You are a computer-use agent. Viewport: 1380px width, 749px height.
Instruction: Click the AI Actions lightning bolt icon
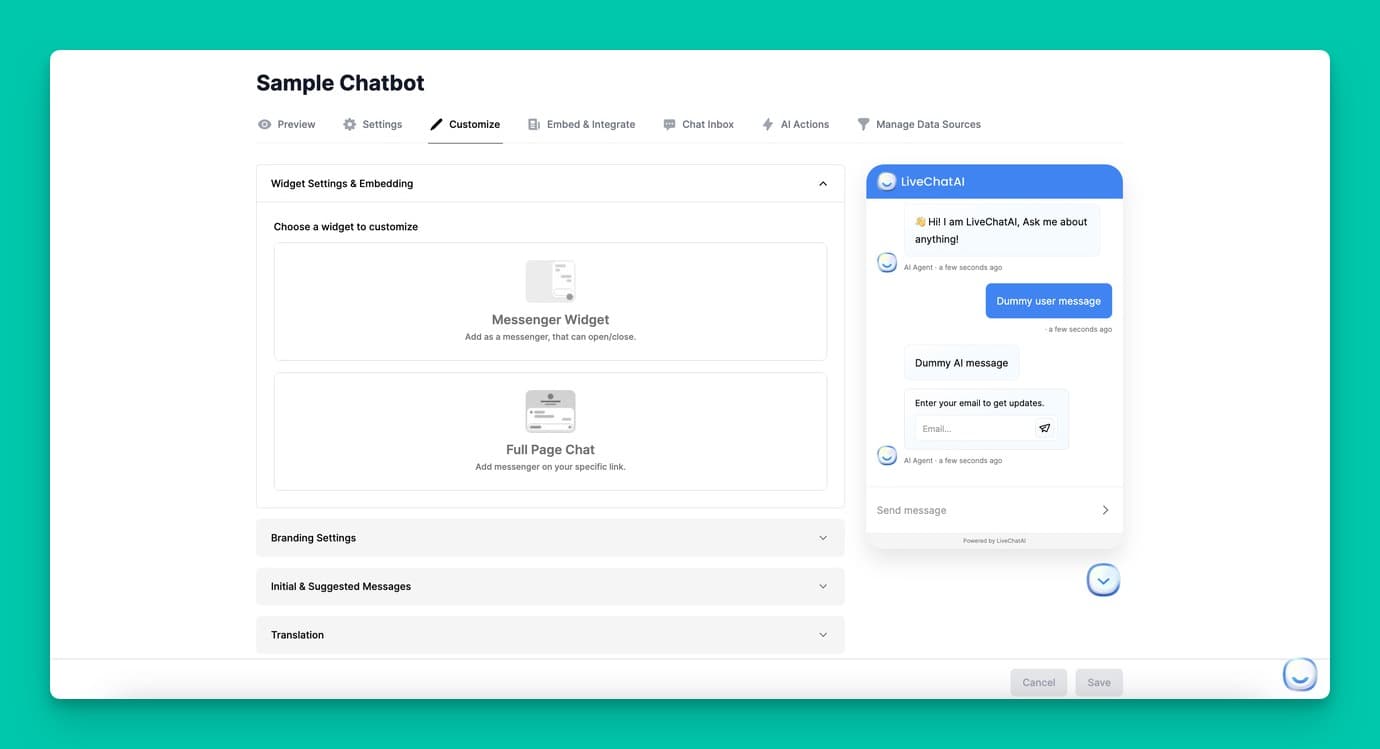tap(768, 124)
